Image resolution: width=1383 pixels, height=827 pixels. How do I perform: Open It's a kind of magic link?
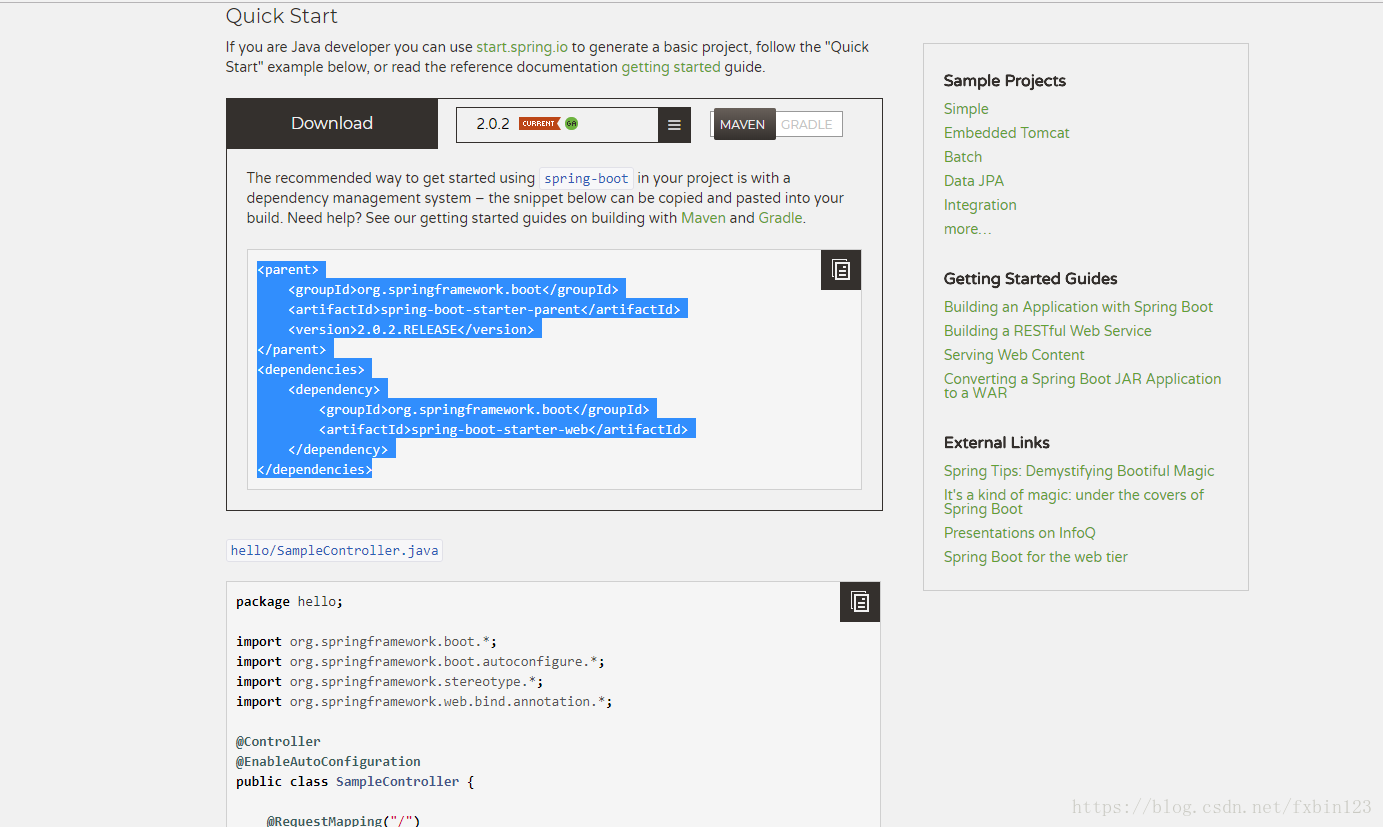(1074, 501)
